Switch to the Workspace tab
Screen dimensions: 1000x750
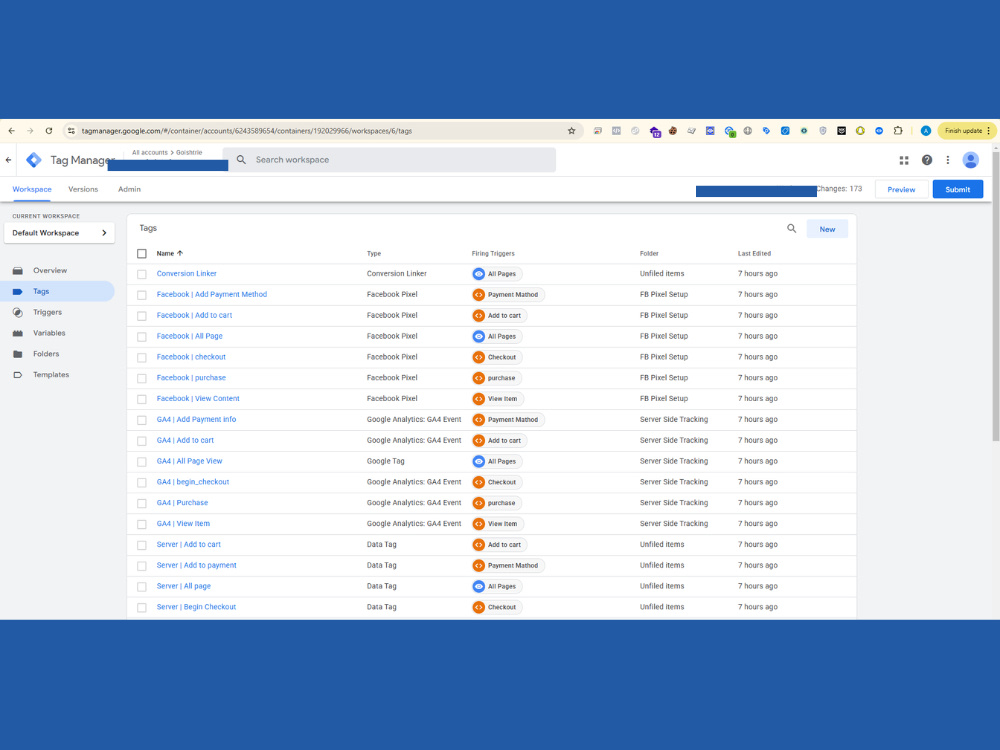[32, 189]
